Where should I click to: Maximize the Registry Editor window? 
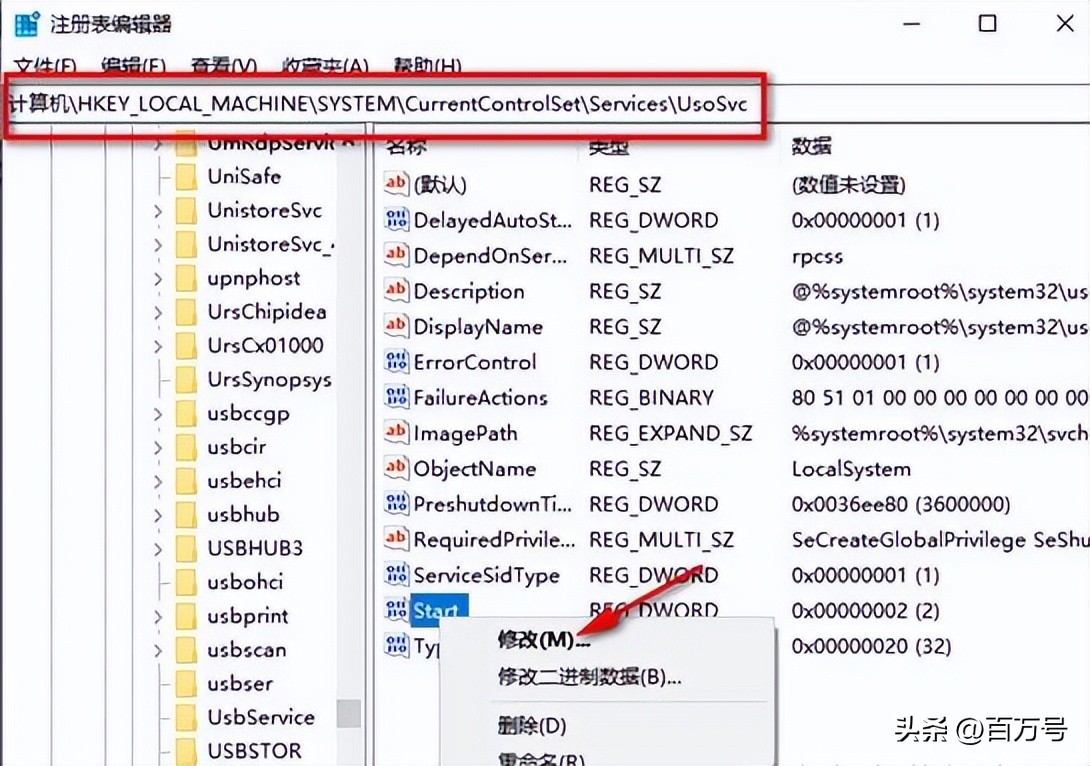pyautogui.click(x=987, y=24)
